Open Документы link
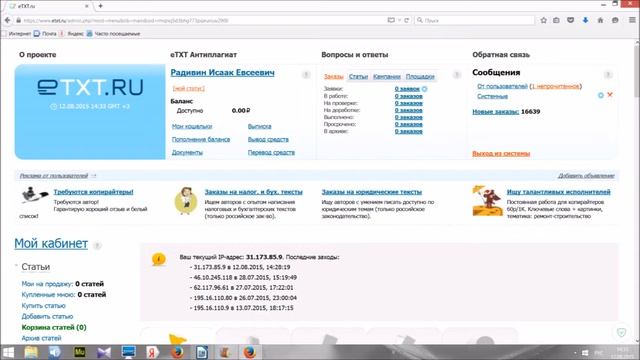The image size is (640, 360). pos(187,153)
